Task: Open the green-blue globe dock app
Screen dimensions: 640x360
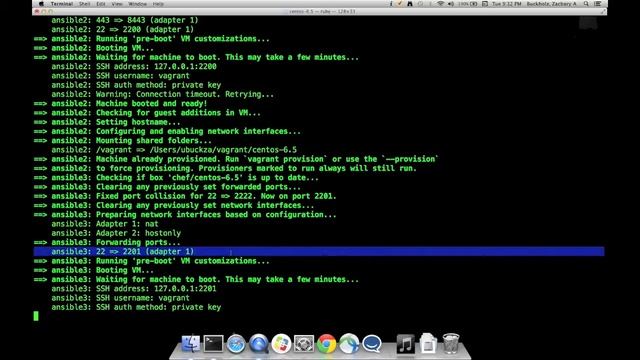Action: (x=349, y=344)
